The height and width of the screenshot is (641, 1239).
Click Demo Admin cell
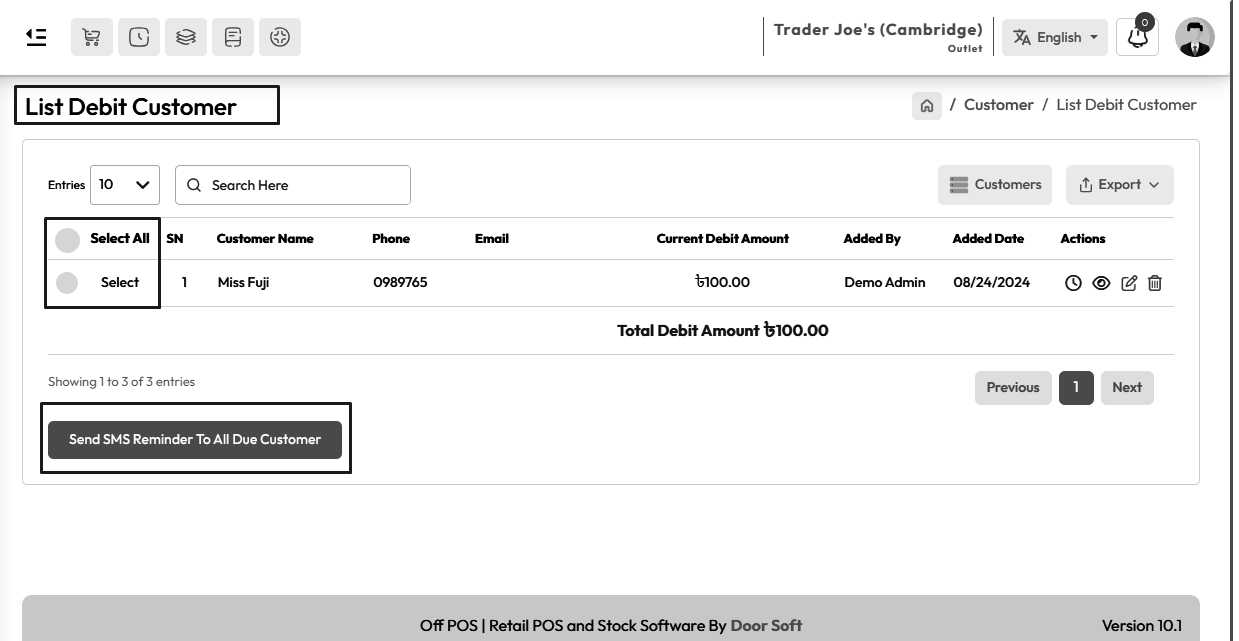(x=885, y=283)
